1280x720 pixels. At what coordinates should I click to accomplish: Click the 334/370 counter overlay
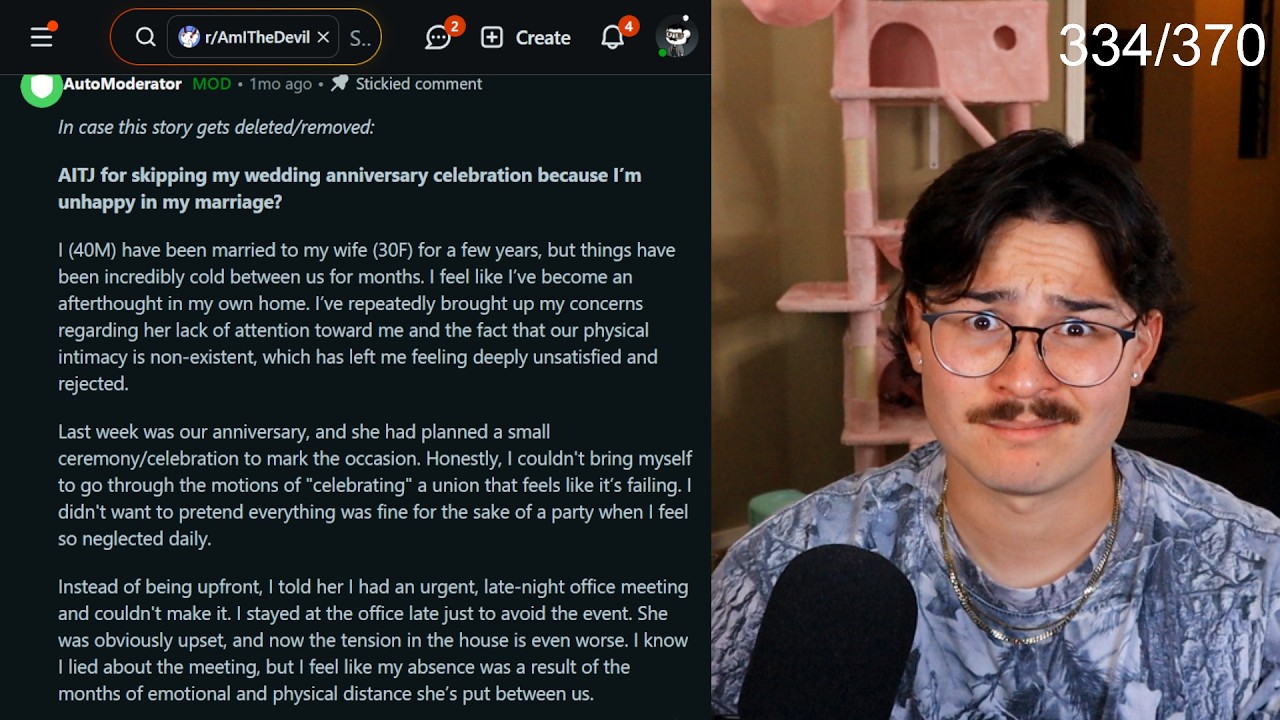(1162, 45)
